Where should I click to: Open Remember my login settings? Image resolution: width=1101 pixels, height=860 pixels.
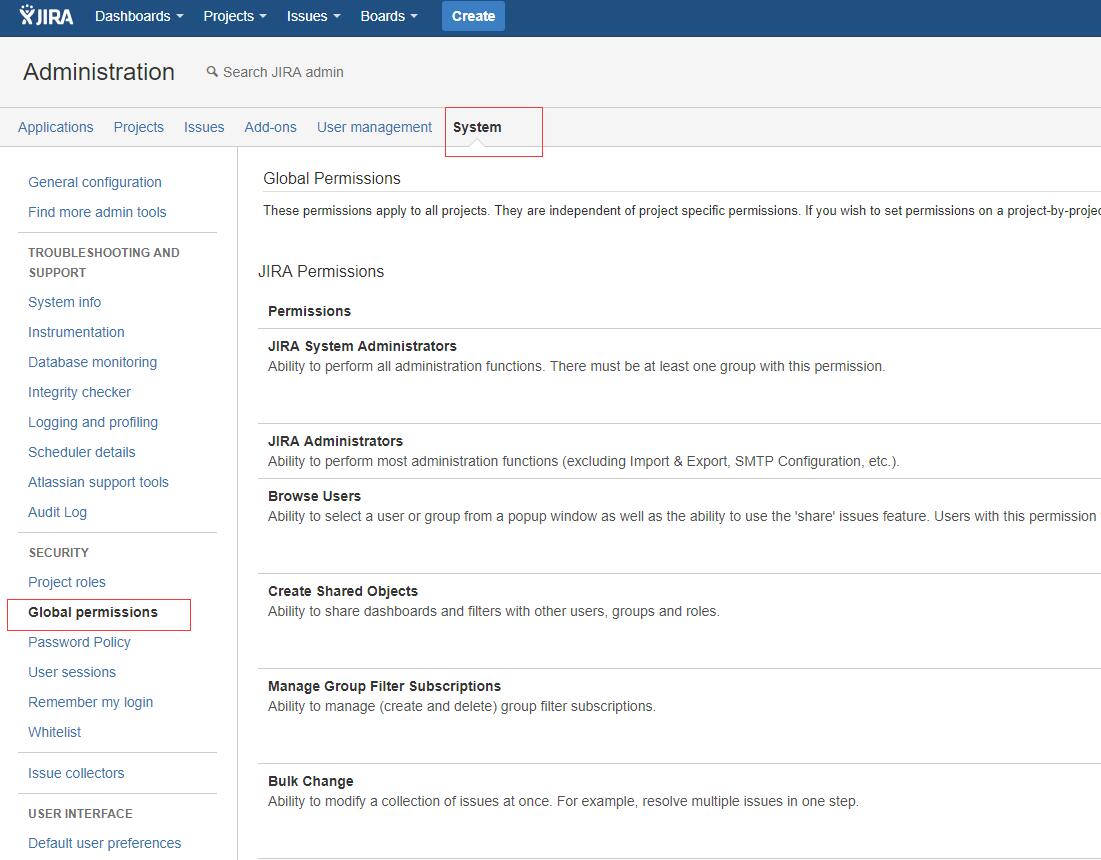point(91,702)
